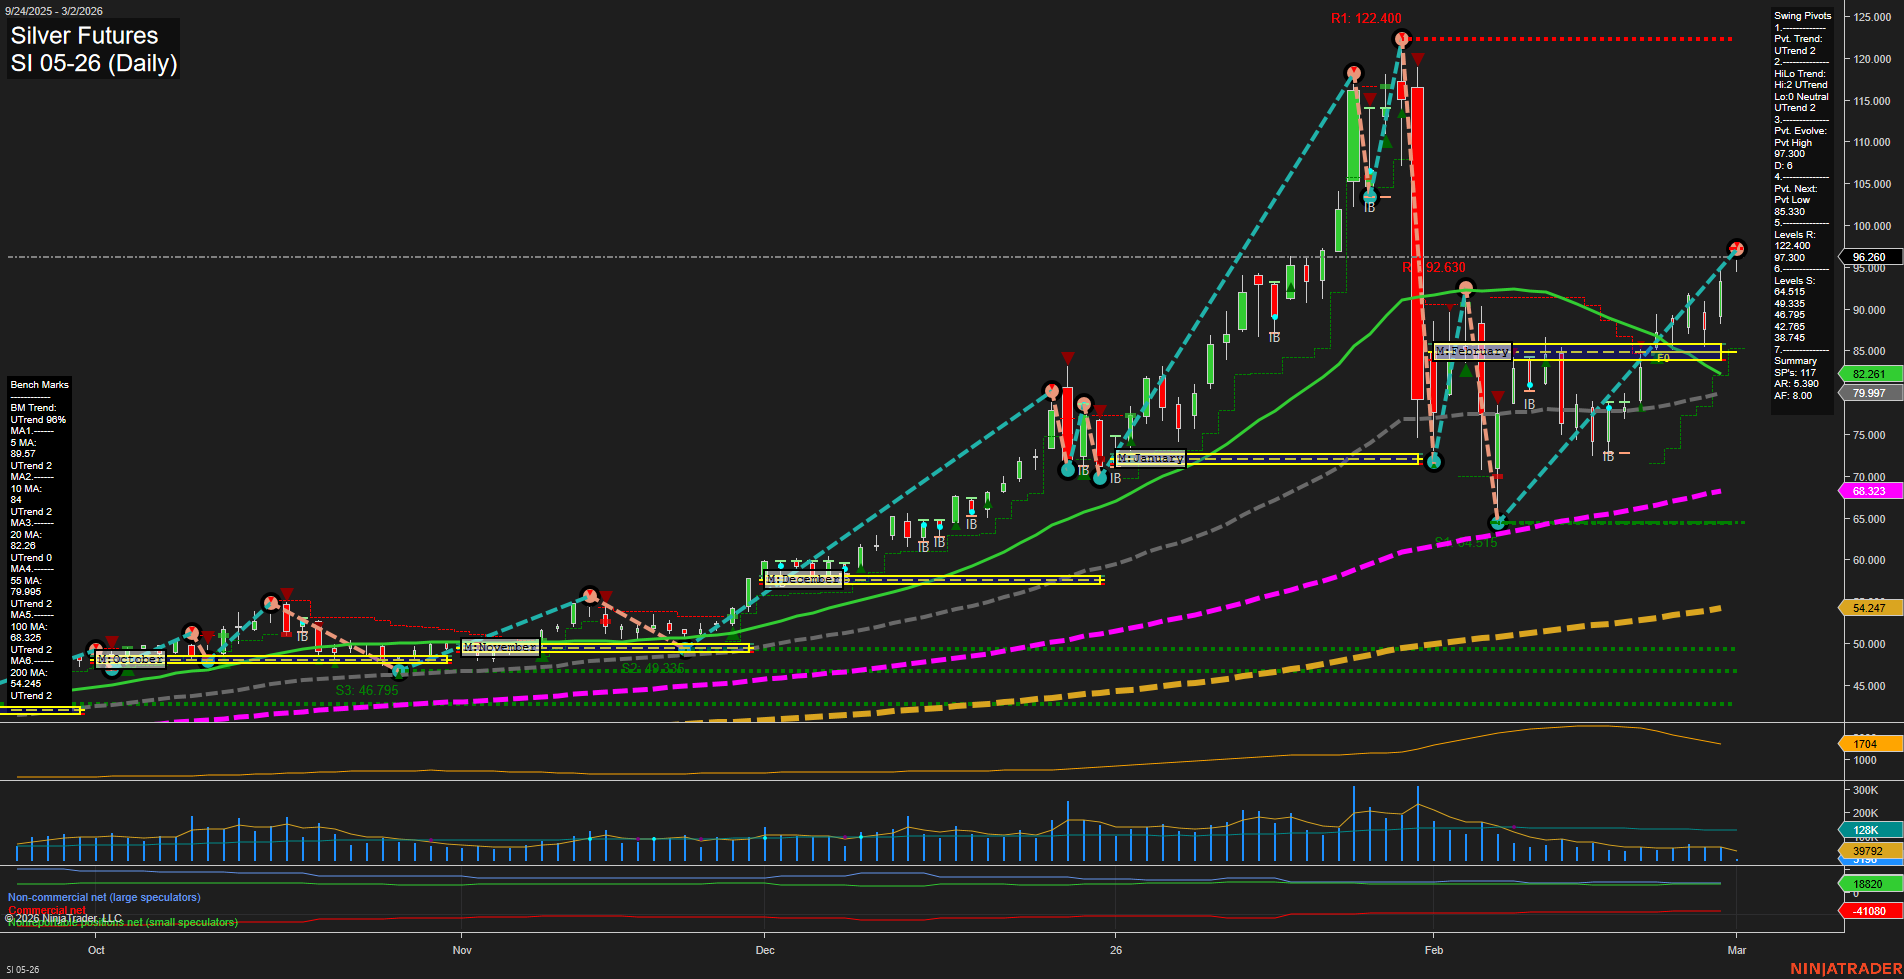Click the Bench Marks panel header
The image size is (1904, 979).
click(39, 384)
